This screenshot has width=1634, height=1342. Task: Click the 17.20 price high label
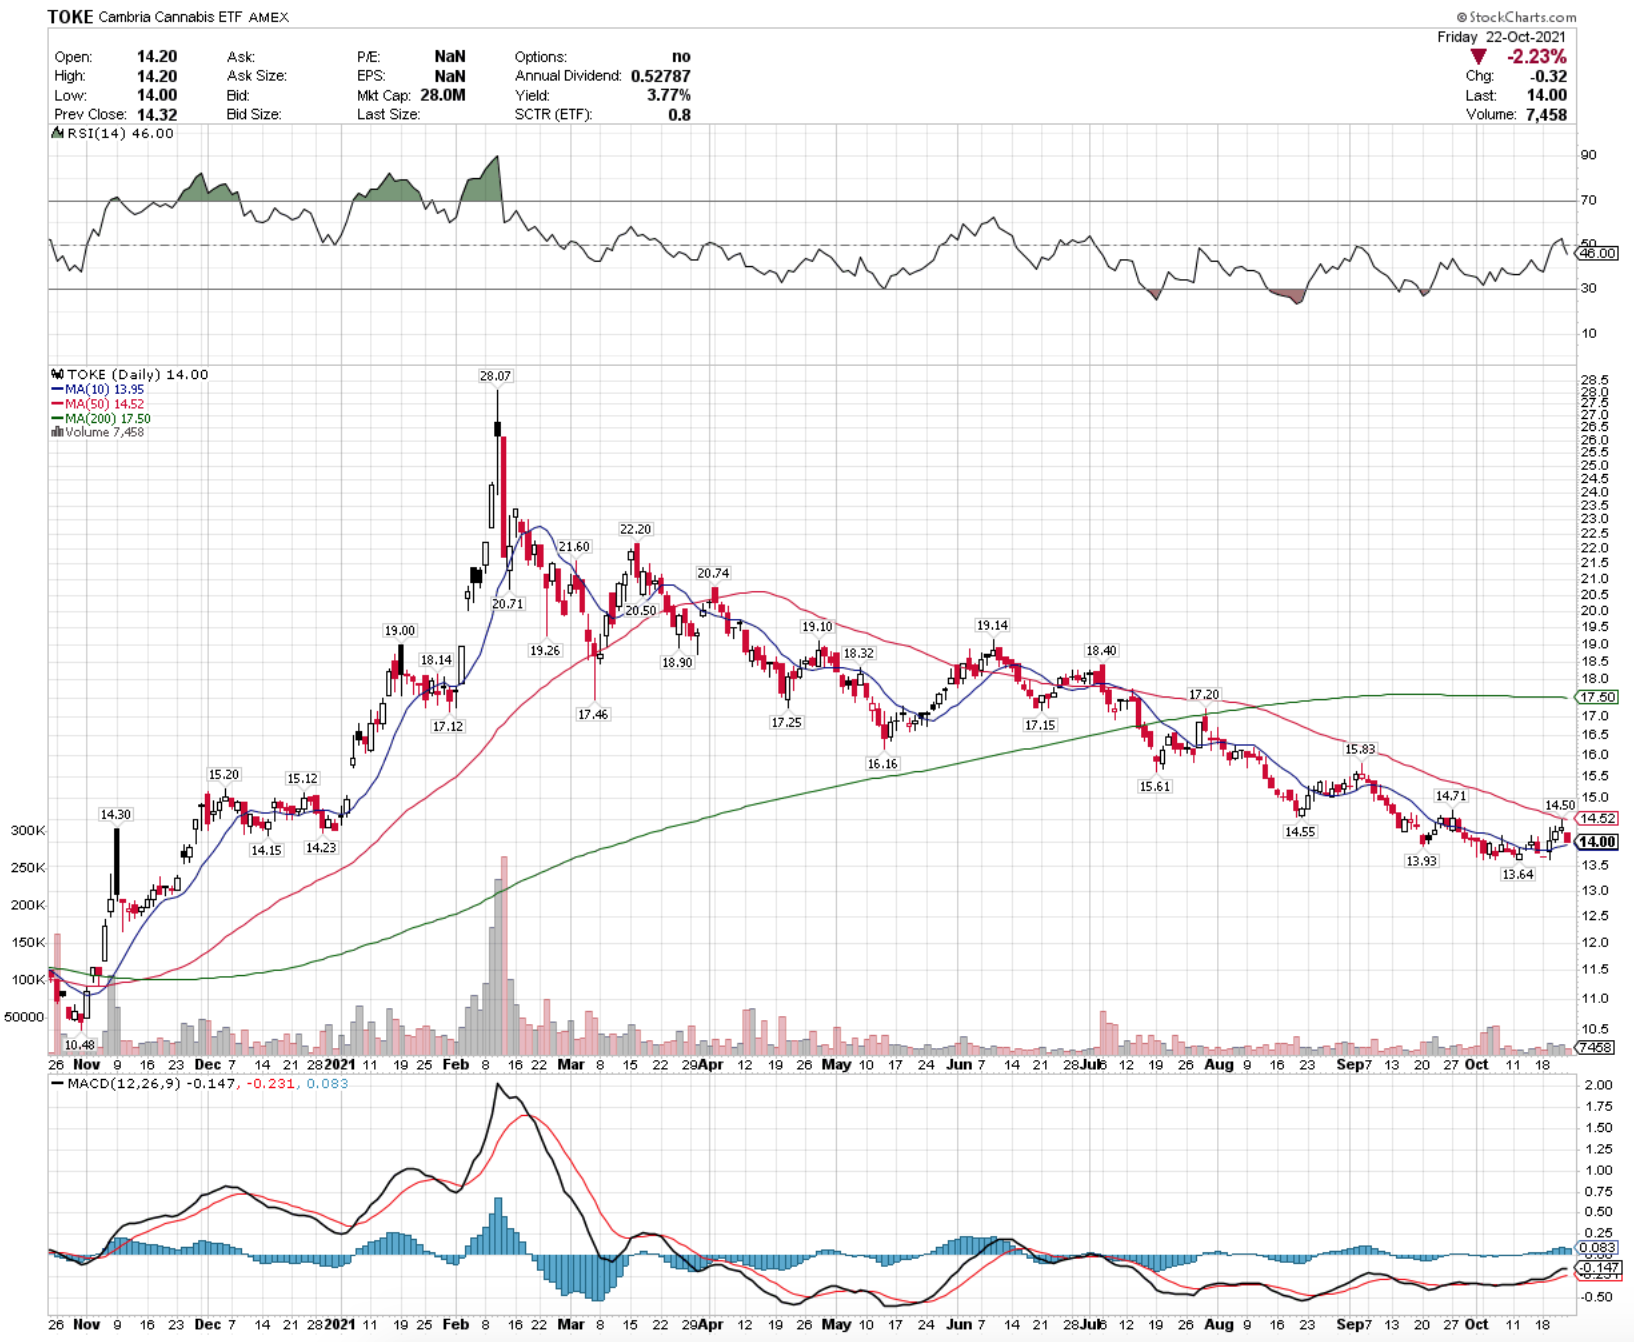[x=1204, y=694]
